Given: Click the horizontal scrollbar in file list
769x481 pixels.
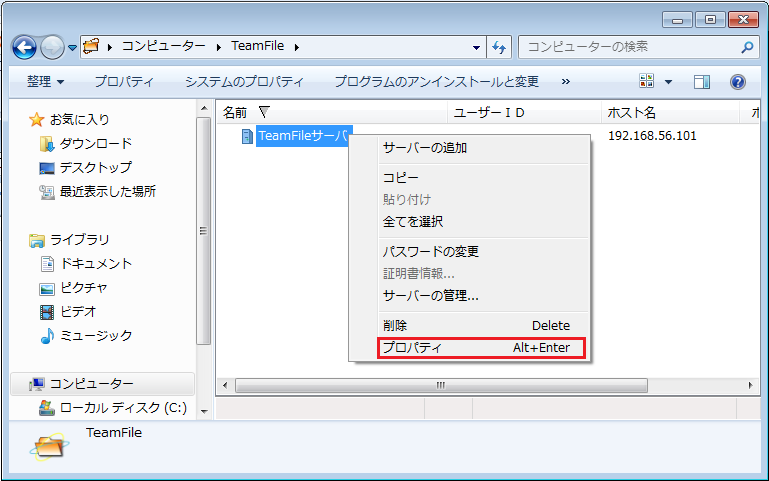Looking at the screenshot, I should coord(440,385).
